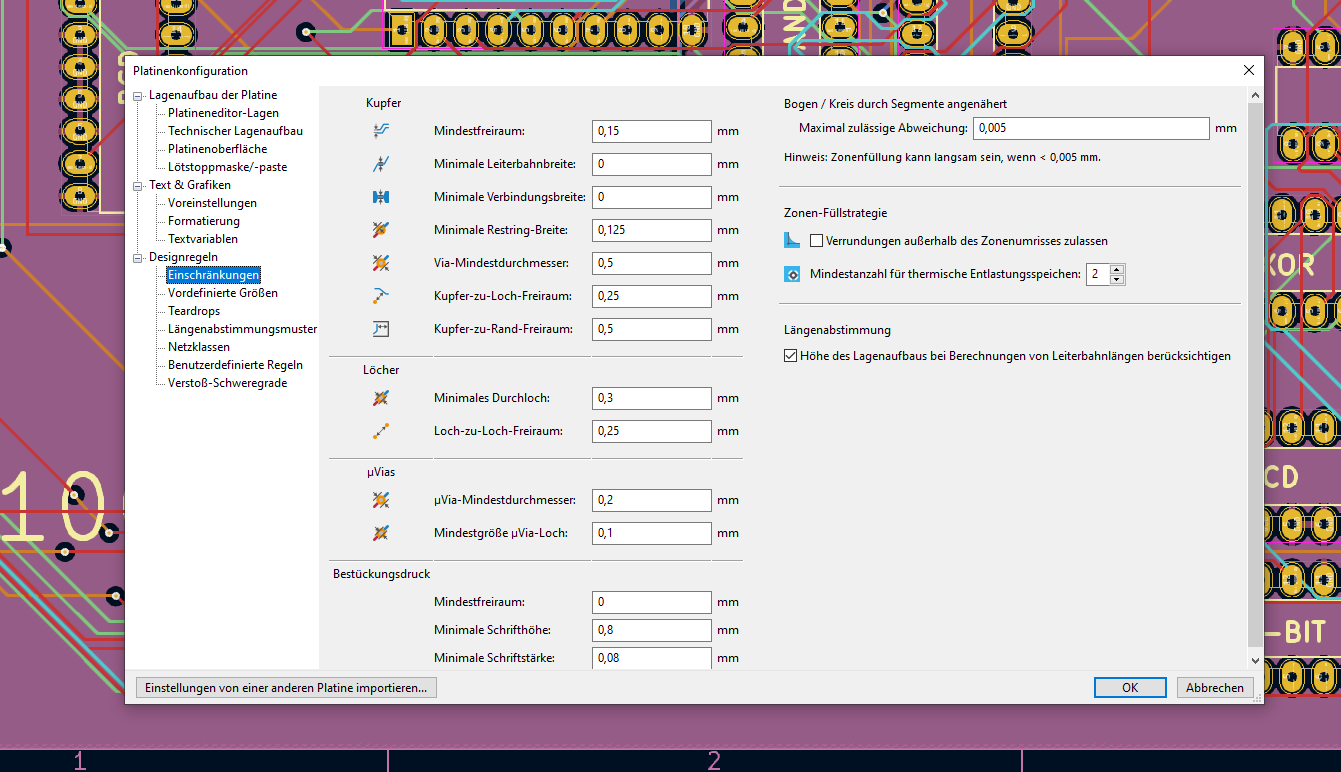Click the Kupfer Mindestfreiraum field showing 0,15
The height and width of the screenshot is (772, 1341).
[652, 131]
